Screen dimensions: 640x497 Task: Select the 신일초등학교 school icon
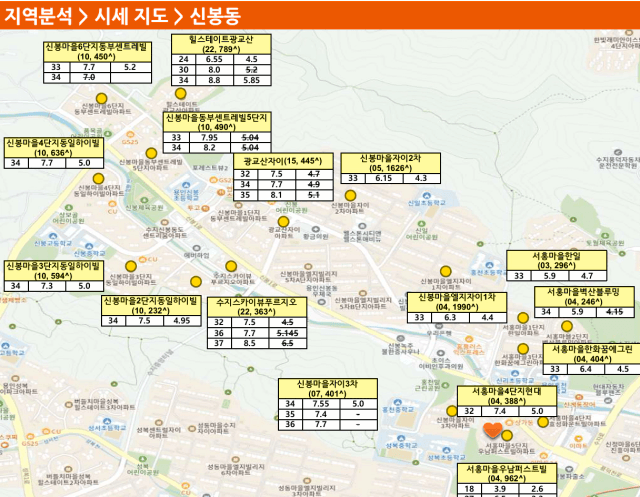[x=427, y=196]
